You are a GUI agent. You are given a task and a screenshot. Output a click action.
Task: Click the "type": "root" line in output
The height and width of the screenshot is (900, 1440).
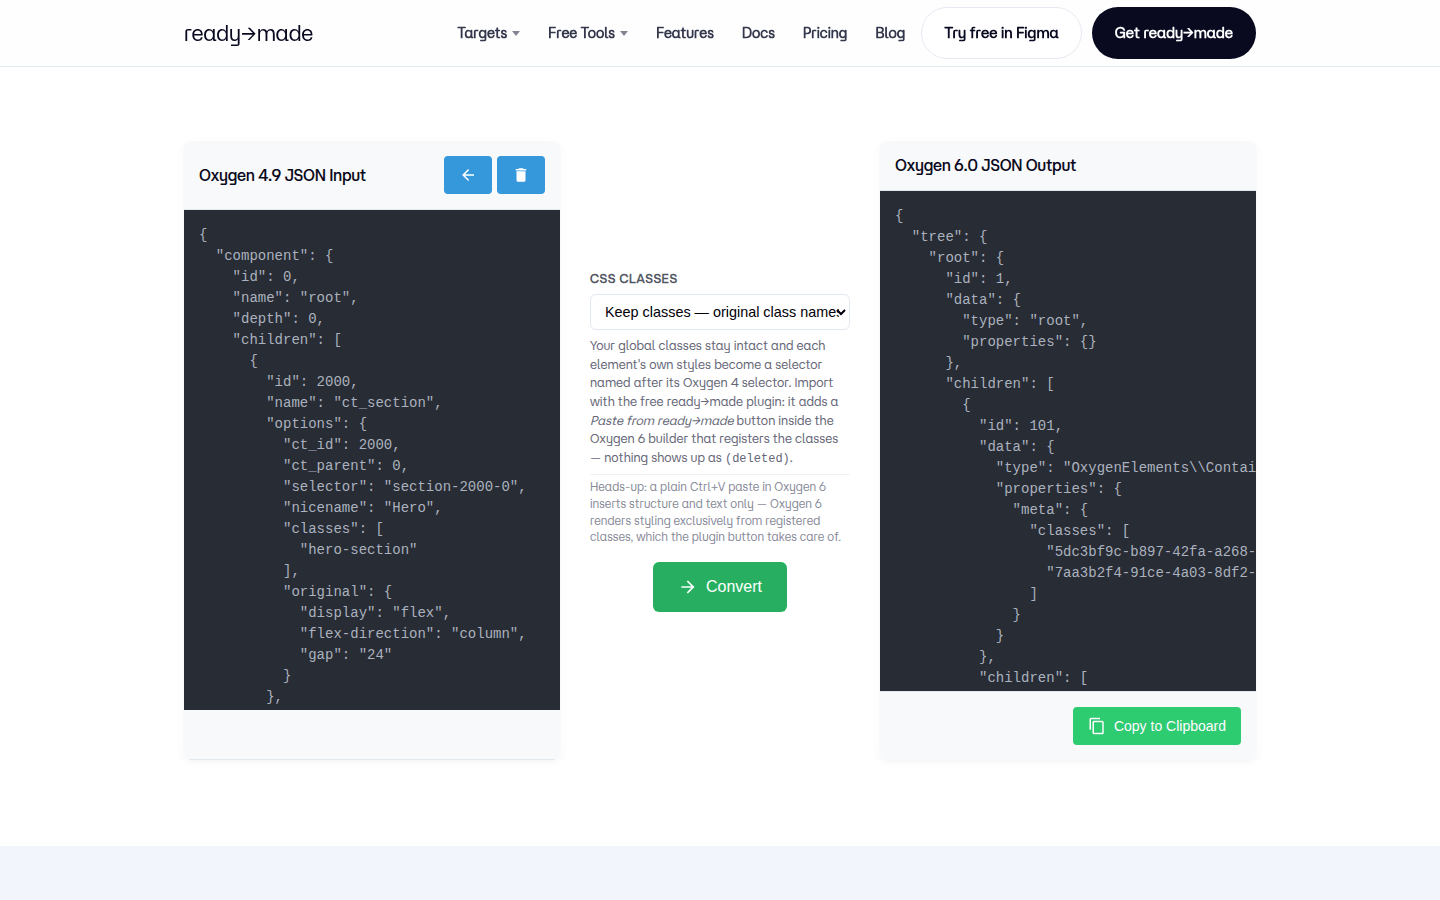click(1025, 320)
